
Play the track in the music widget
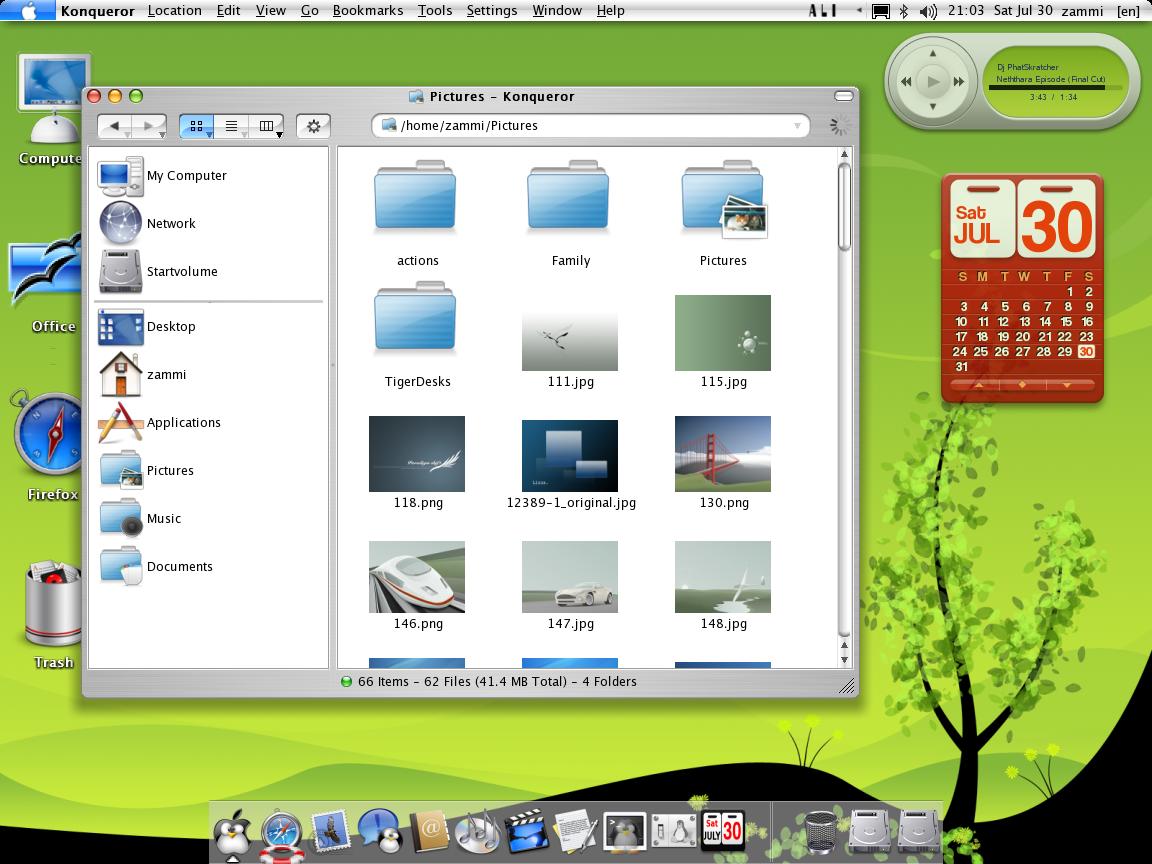933,81
